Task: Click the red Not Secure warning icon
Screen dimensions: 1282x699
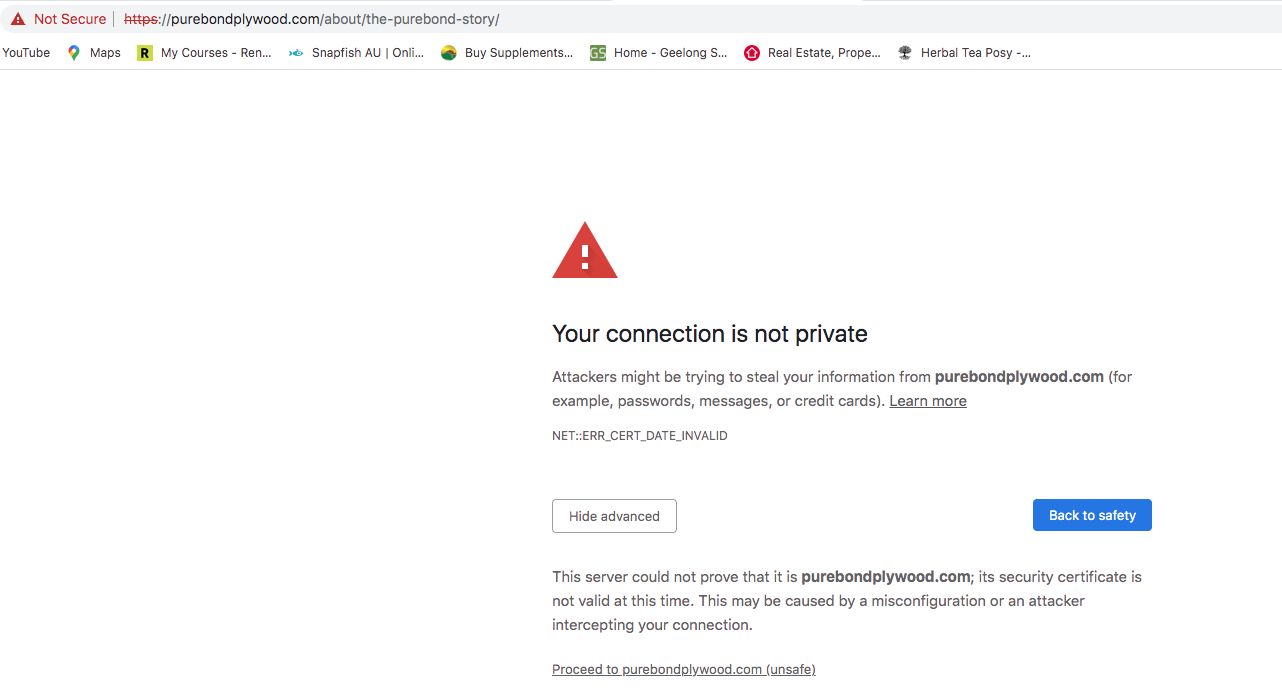Action: [x=18, y=19]
